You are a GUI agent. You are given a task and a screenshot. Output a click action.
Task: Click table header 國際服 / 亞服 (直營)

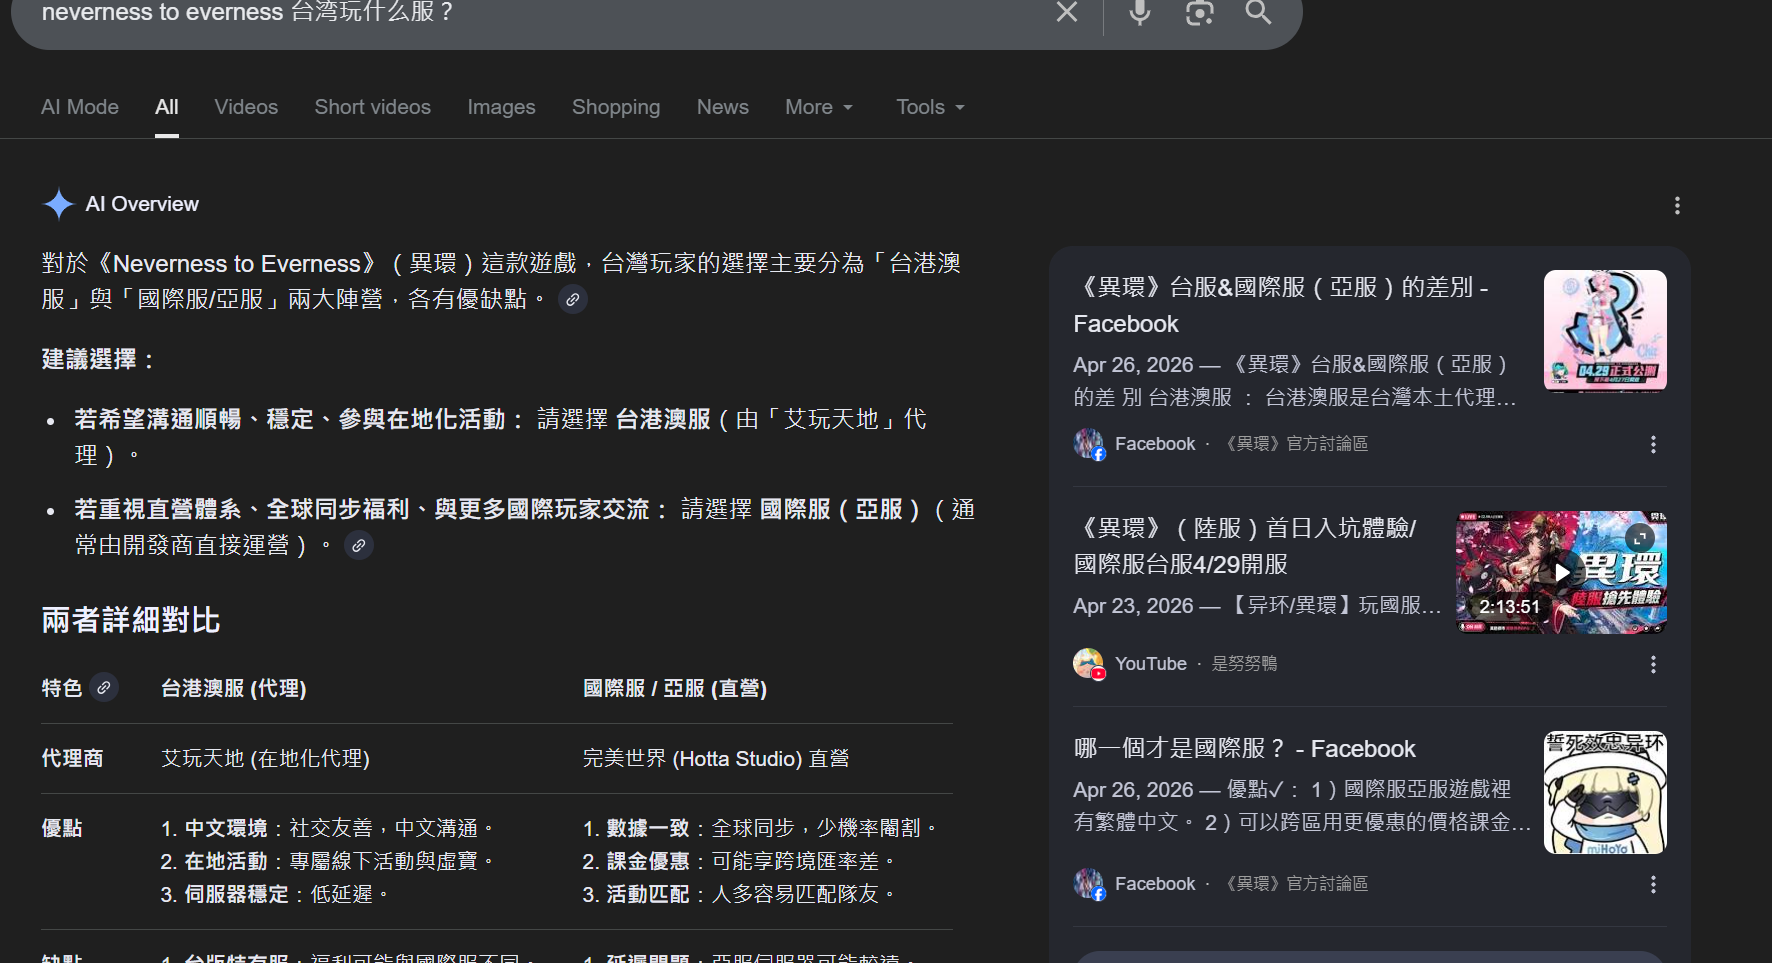(675, 688)
